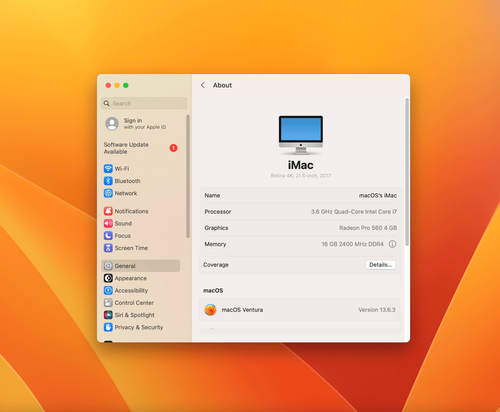Open Siri & Spotlight label

pos(134,315)
